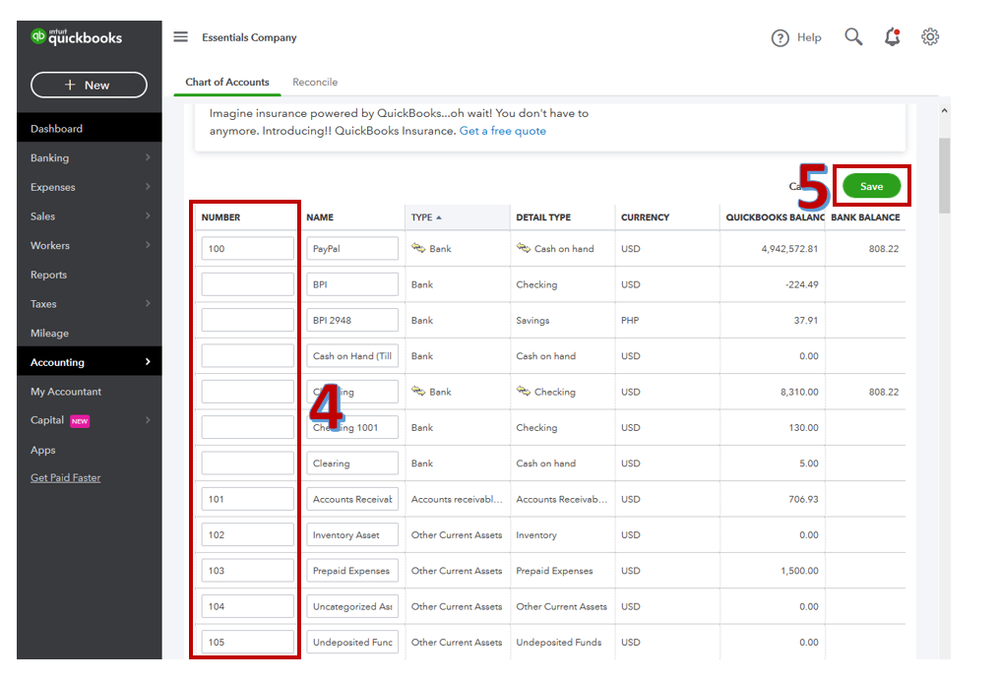Image resolution: width=999 pixels, height=678 pixels.
Task: Click the BPI 2948 name field
Action: tap(352, 320)
